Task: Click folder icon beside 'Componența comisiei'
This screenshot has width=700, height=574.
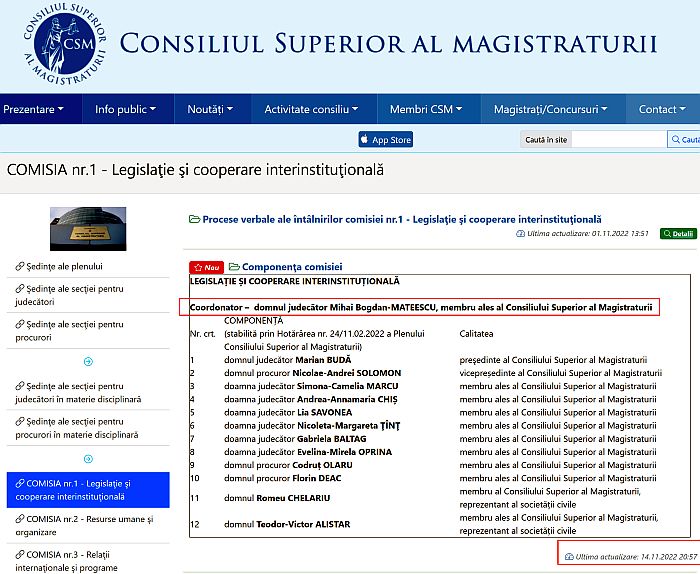Action: click(234, 266)
